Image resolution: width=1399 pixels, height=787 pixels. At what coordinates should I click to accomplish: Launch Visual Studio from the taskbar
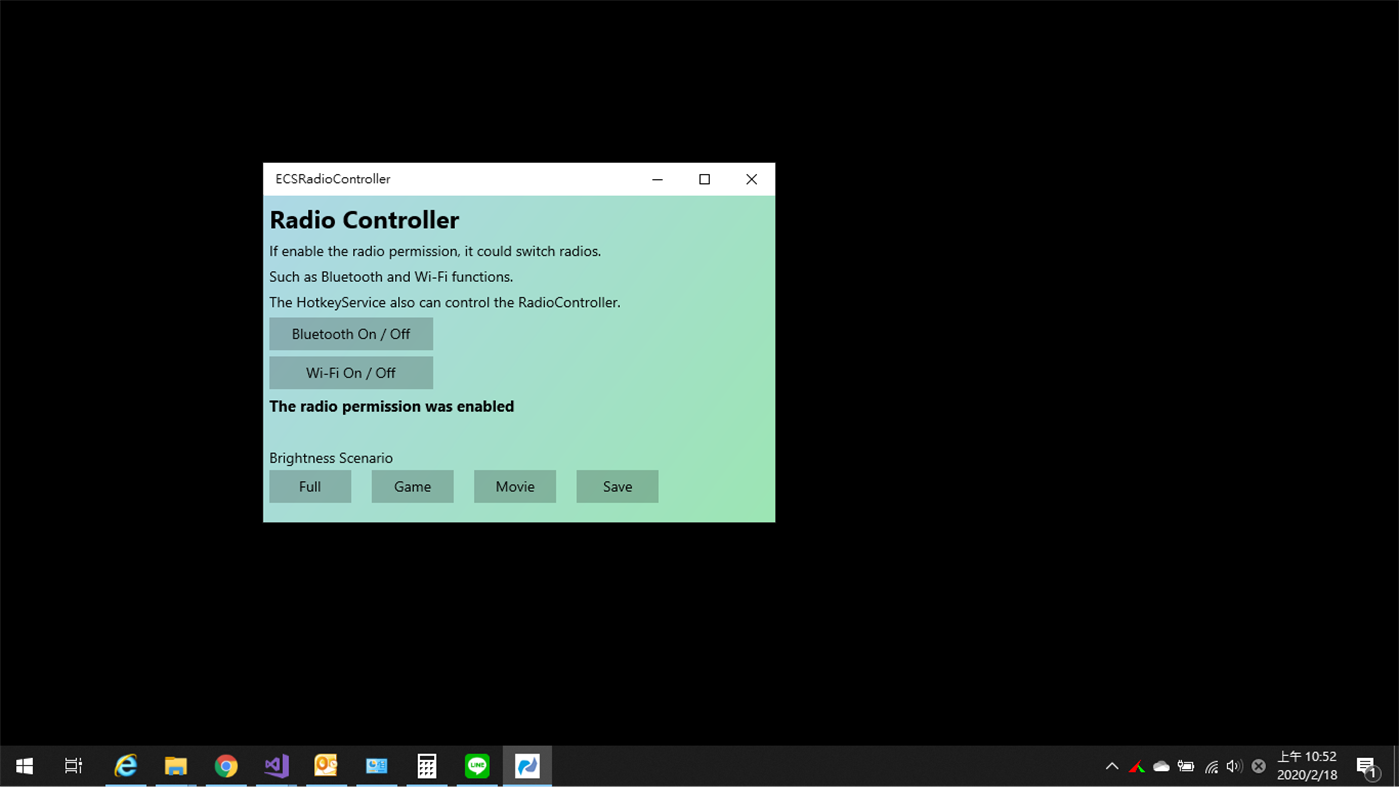[276, 766]
